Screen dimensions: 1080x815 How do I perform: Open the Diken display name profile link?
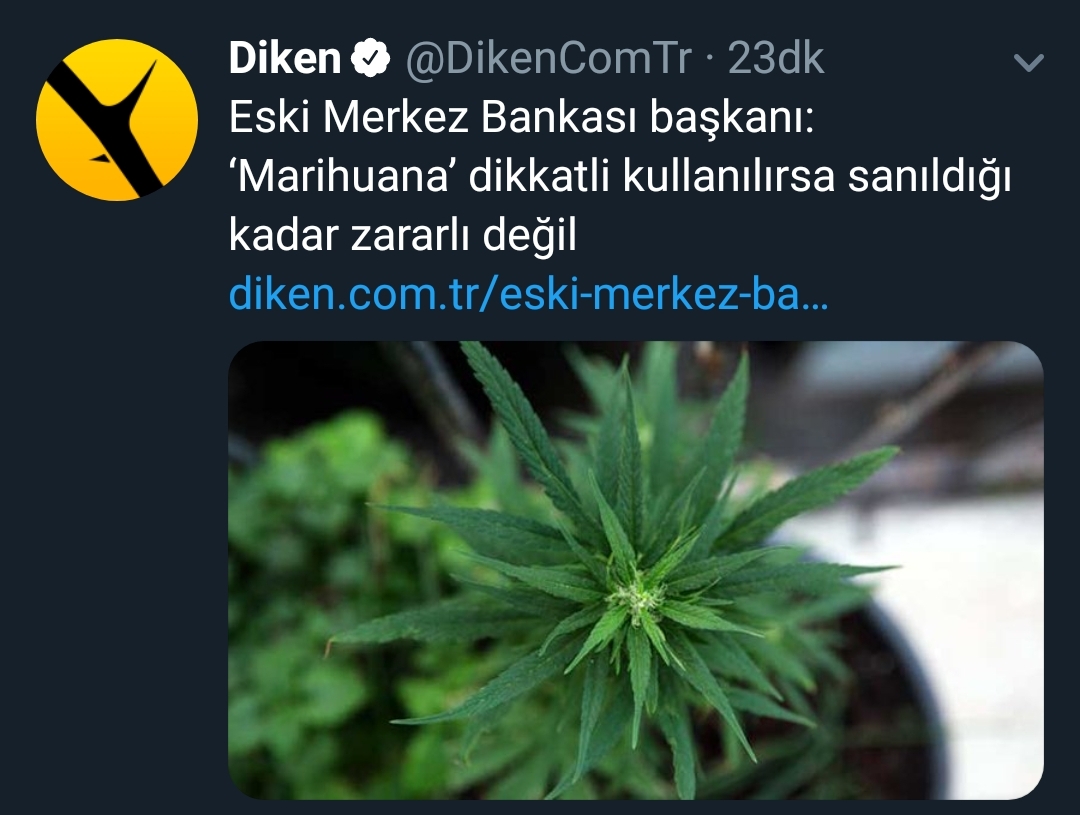tap(284, 57)
